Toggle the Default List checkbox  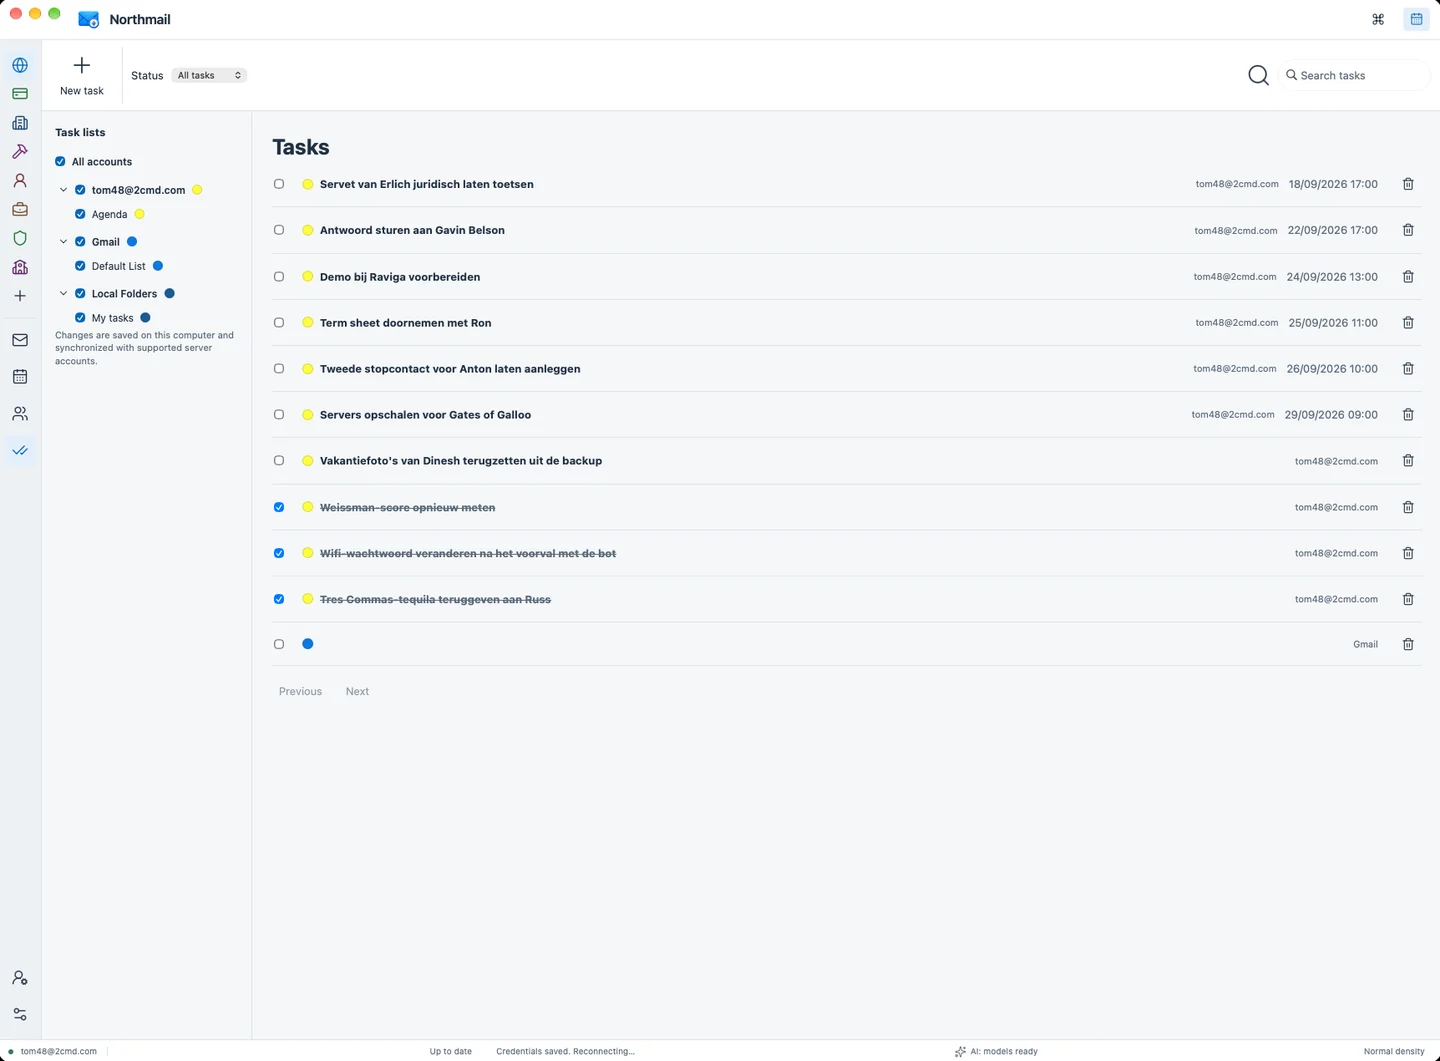80,266
